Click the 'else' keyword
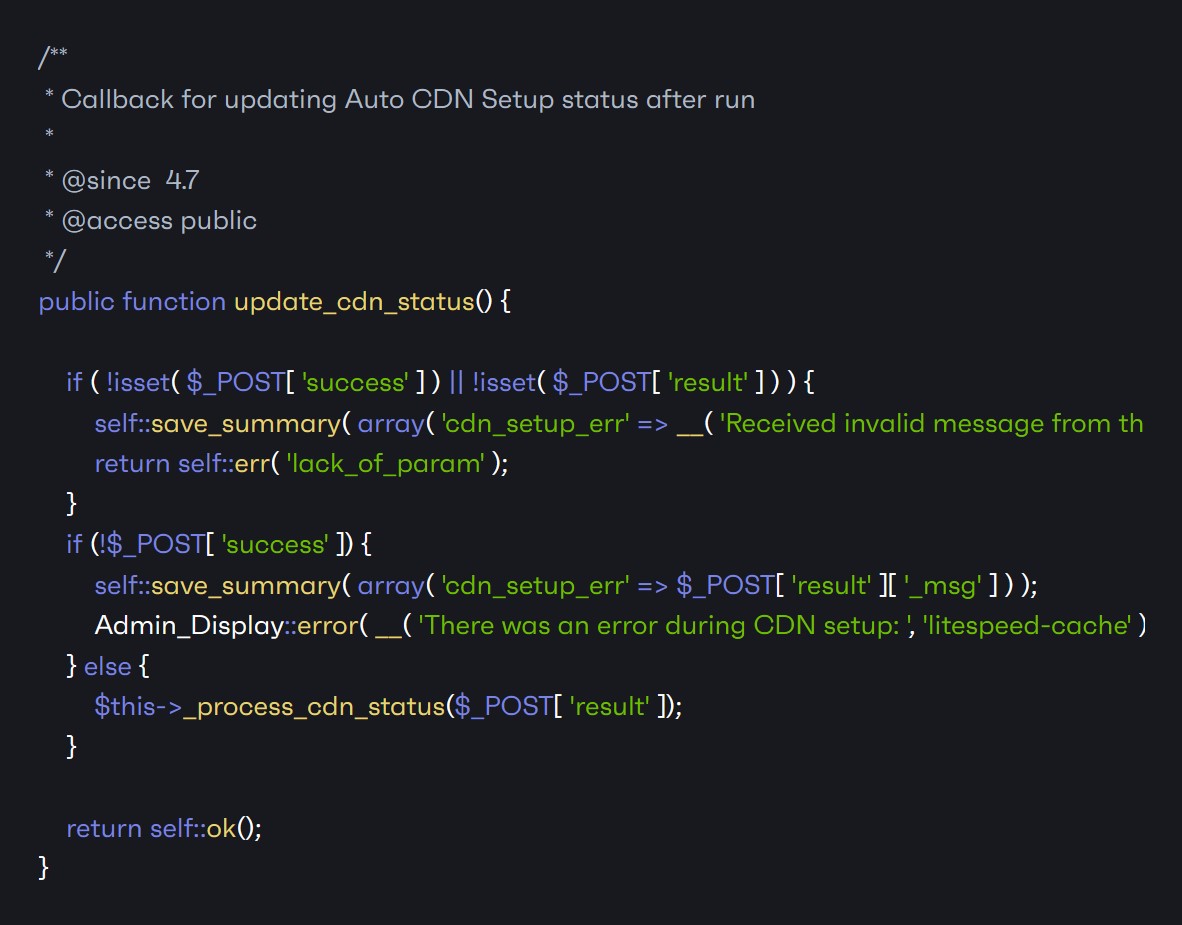The width and height of the screenshot is (1182, 925). [x=105, y=666]
